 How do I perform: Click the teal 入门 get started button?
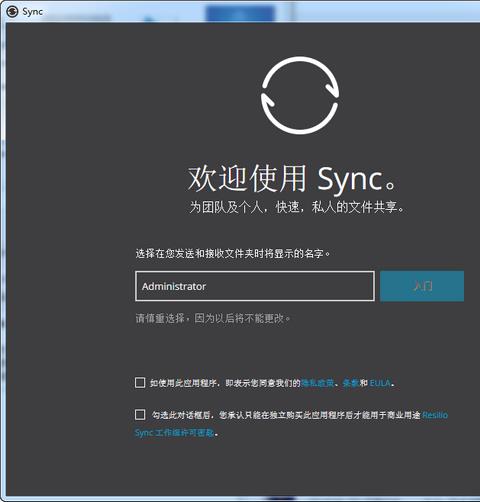tap(422, 286)
